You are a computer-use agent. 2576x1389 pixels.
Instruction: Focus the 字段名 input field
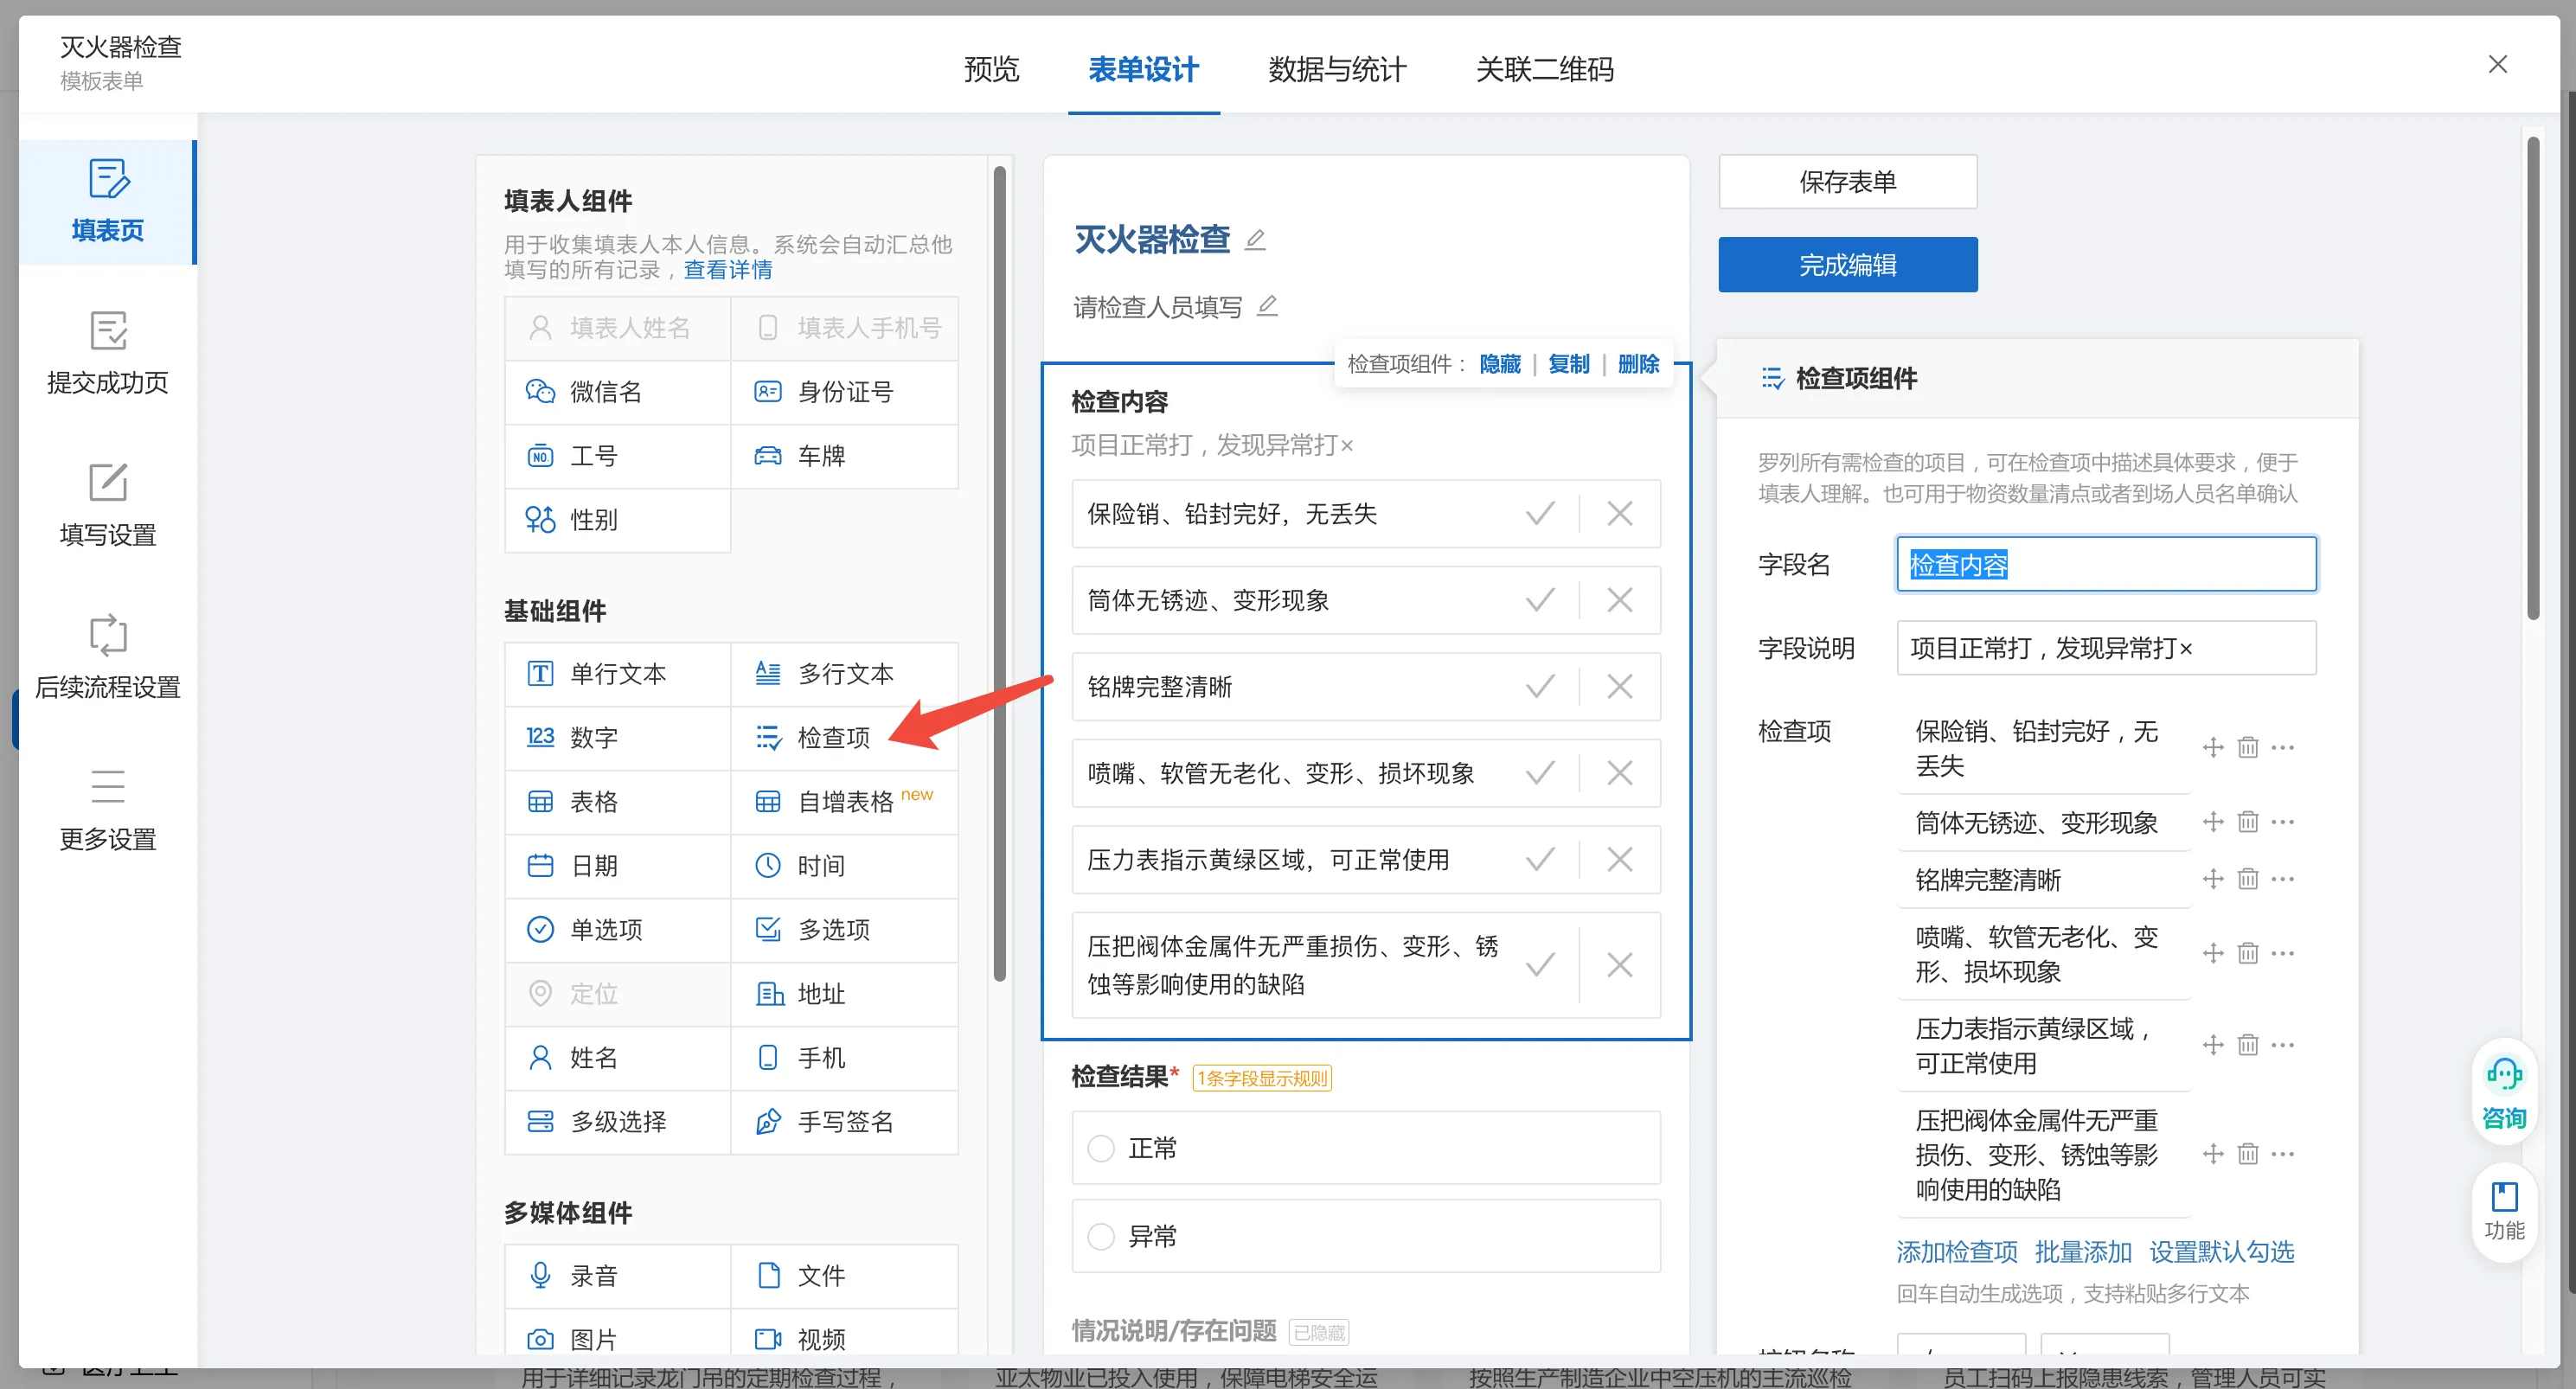(2106, 564)
